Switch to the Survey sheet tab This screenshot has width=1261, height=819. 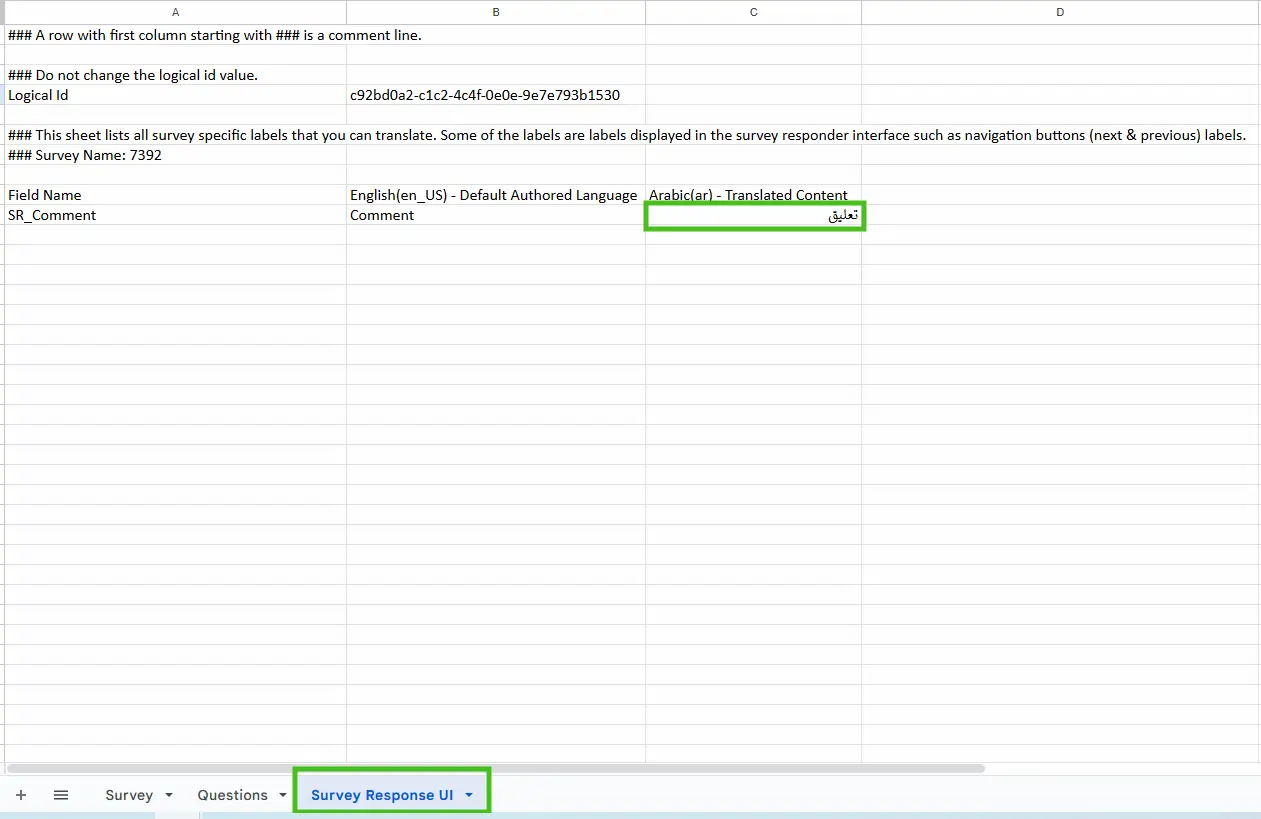point(127,794)
